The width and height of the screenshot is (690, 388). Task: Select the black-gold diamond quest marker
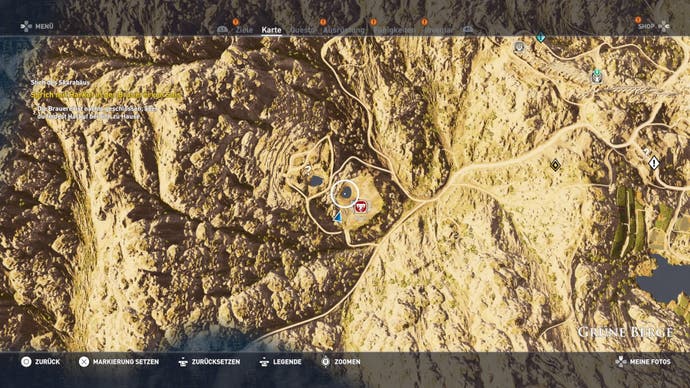(x=555, y=165)
